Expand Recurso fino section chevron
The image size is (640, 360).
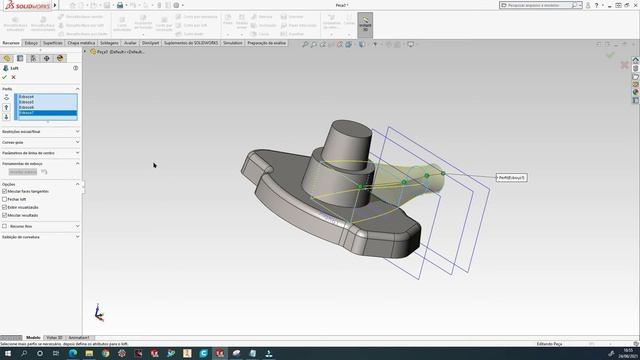pos(78,226)
